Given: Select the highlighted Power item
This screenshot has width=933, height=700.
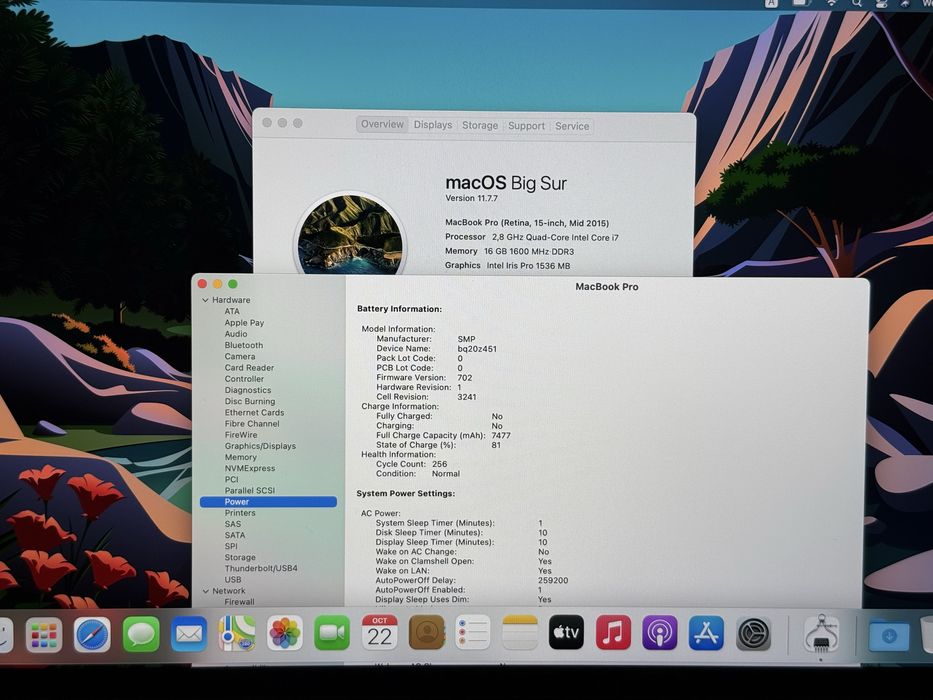Looking at the screenshot, I should pos(268,502).
